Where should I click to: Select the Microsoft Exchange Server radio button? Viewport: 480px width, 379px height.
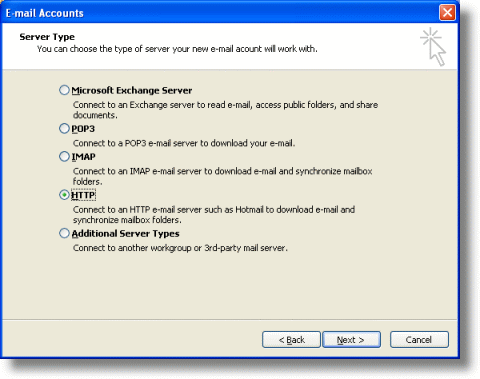pos(64,90)
